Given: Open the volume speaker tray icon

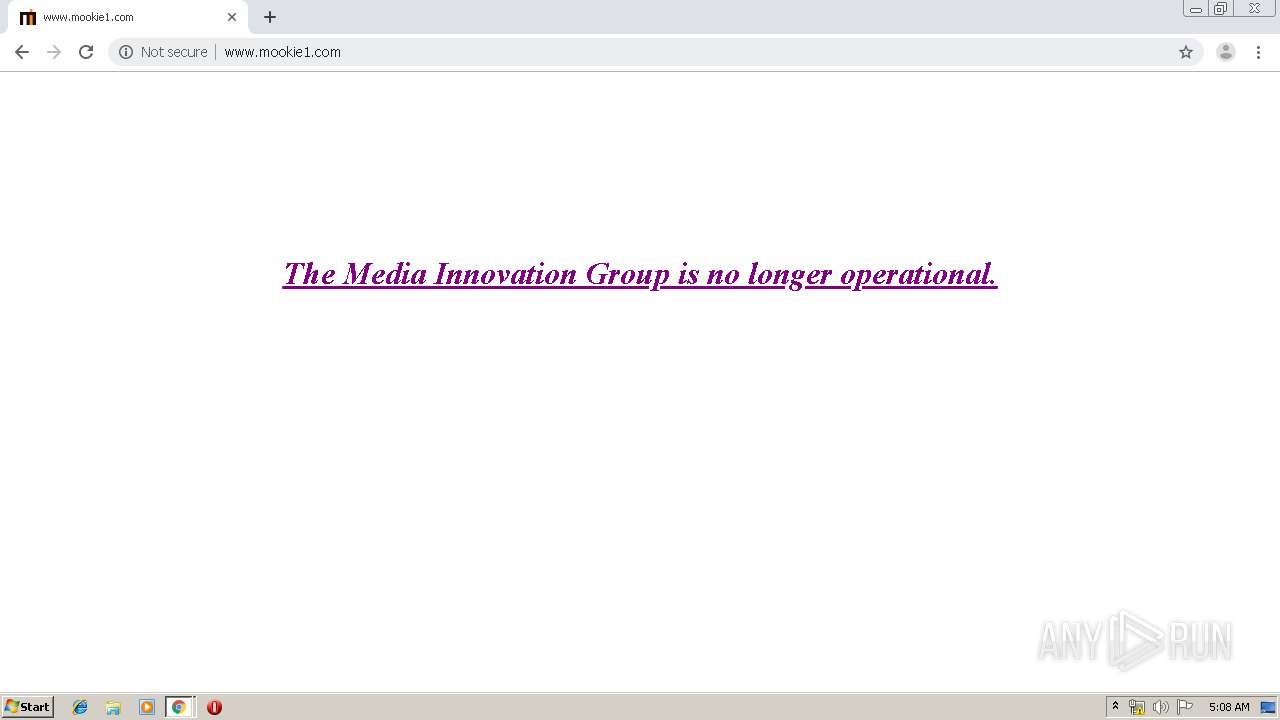Looking at the screenshot, I should (x=1161, y=707).
